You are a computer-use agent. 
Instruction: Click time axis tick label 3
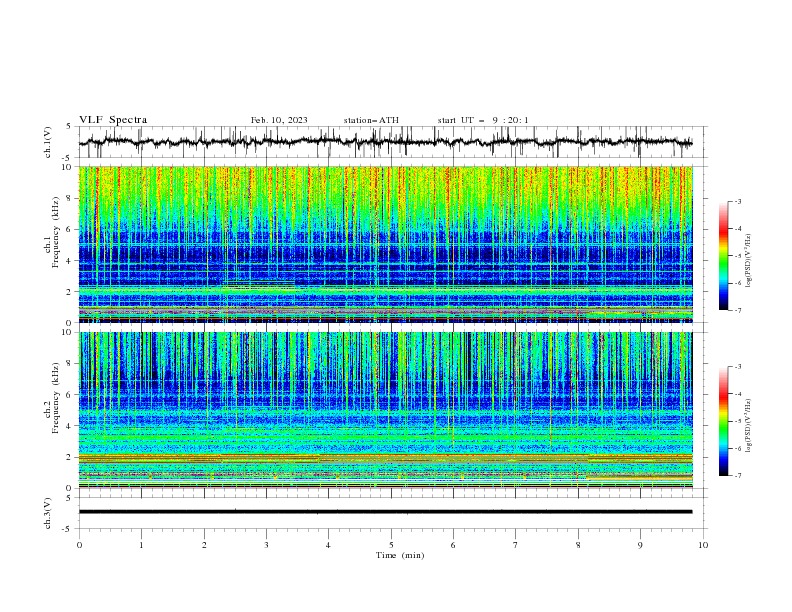tap(266, 545)
